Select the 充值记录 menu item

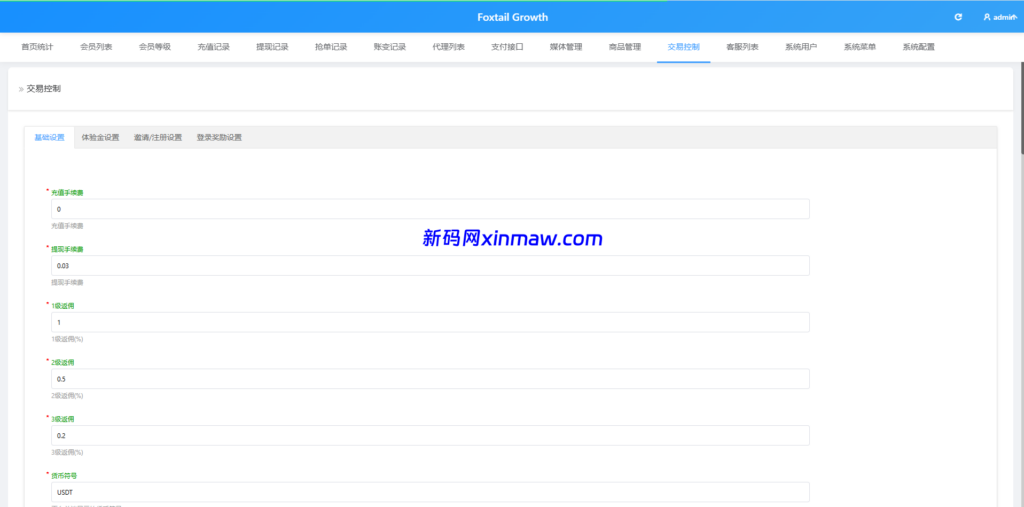214,47
